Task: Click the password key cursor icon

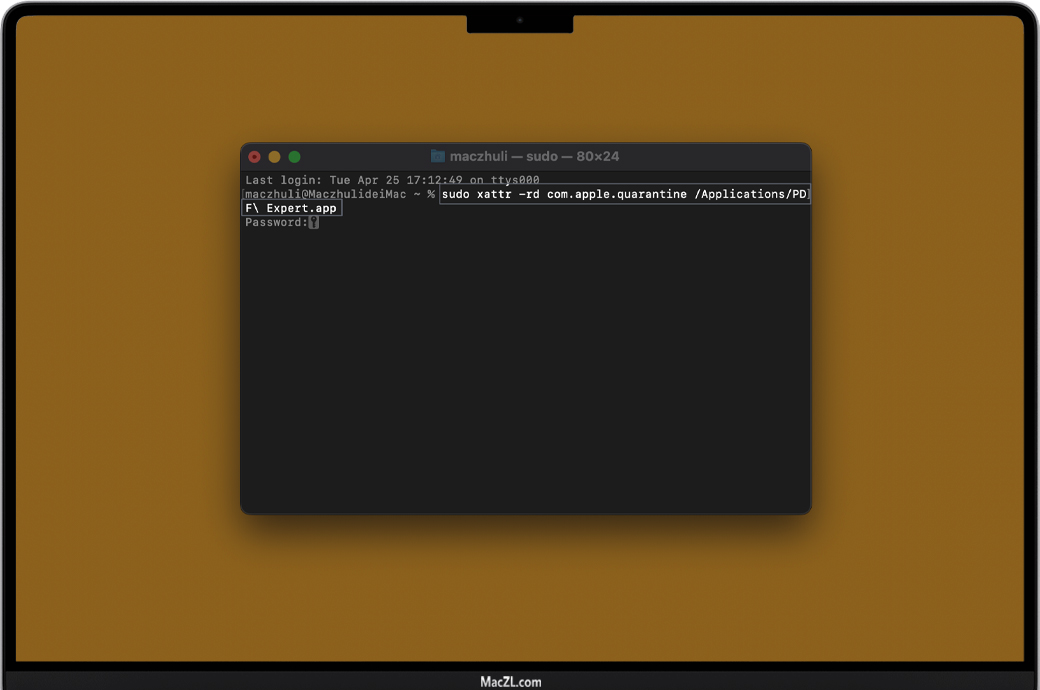Action: [314, 223]
